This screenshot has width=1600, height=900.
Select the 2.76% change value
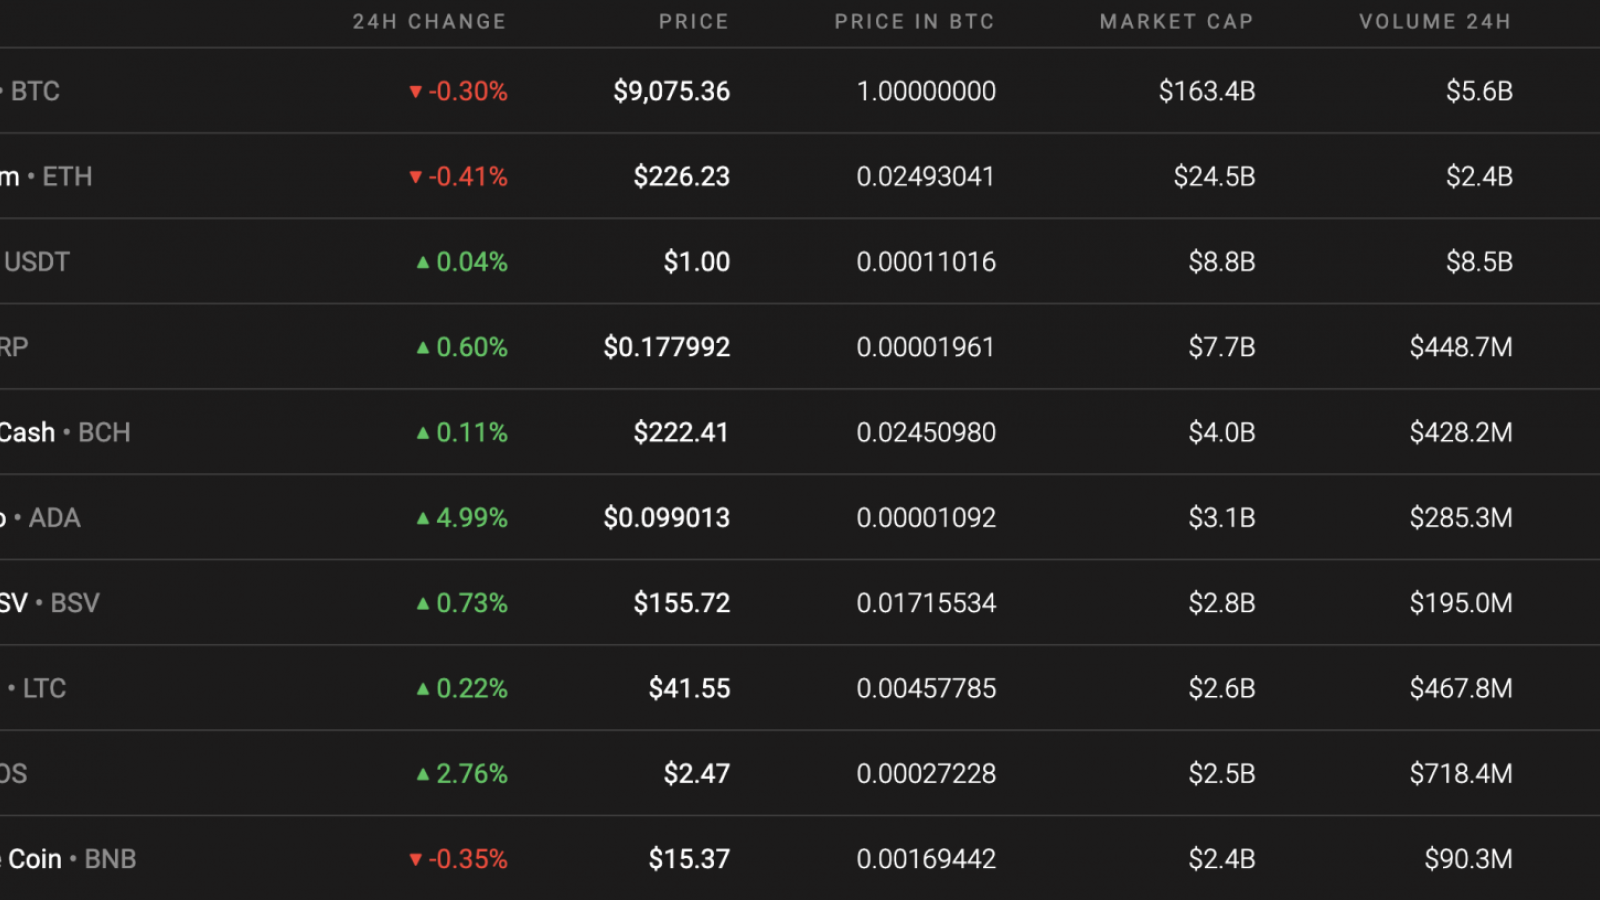[462, 774]
